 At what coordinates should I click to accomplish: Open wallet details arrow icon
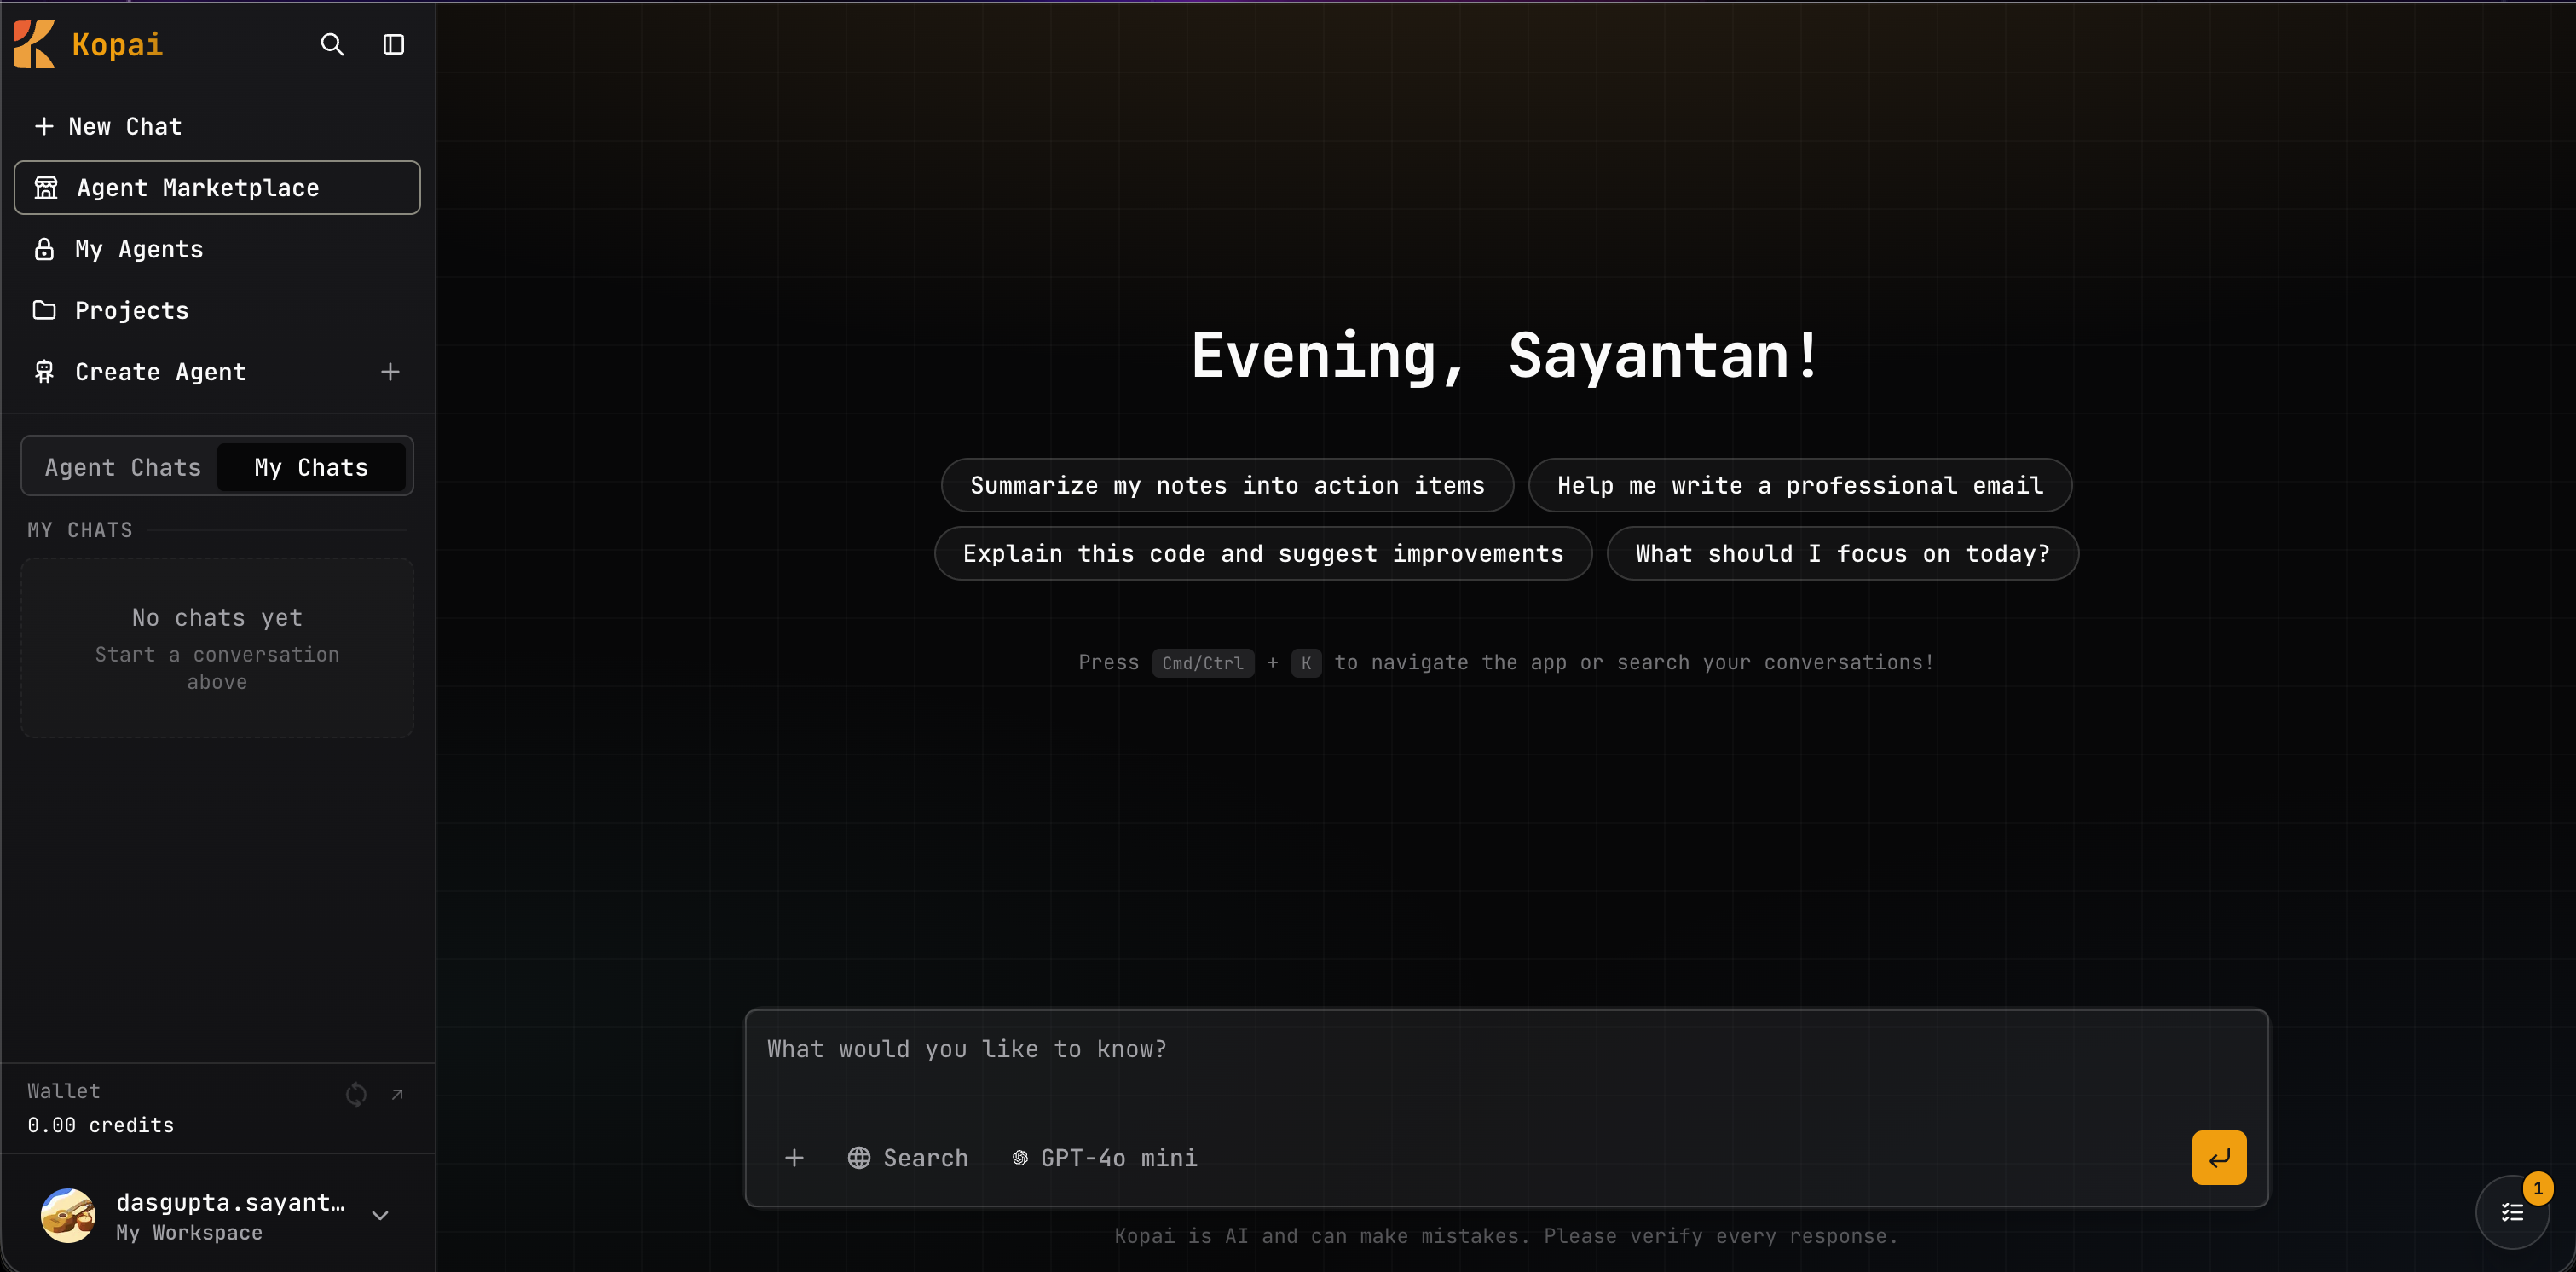397,1094
